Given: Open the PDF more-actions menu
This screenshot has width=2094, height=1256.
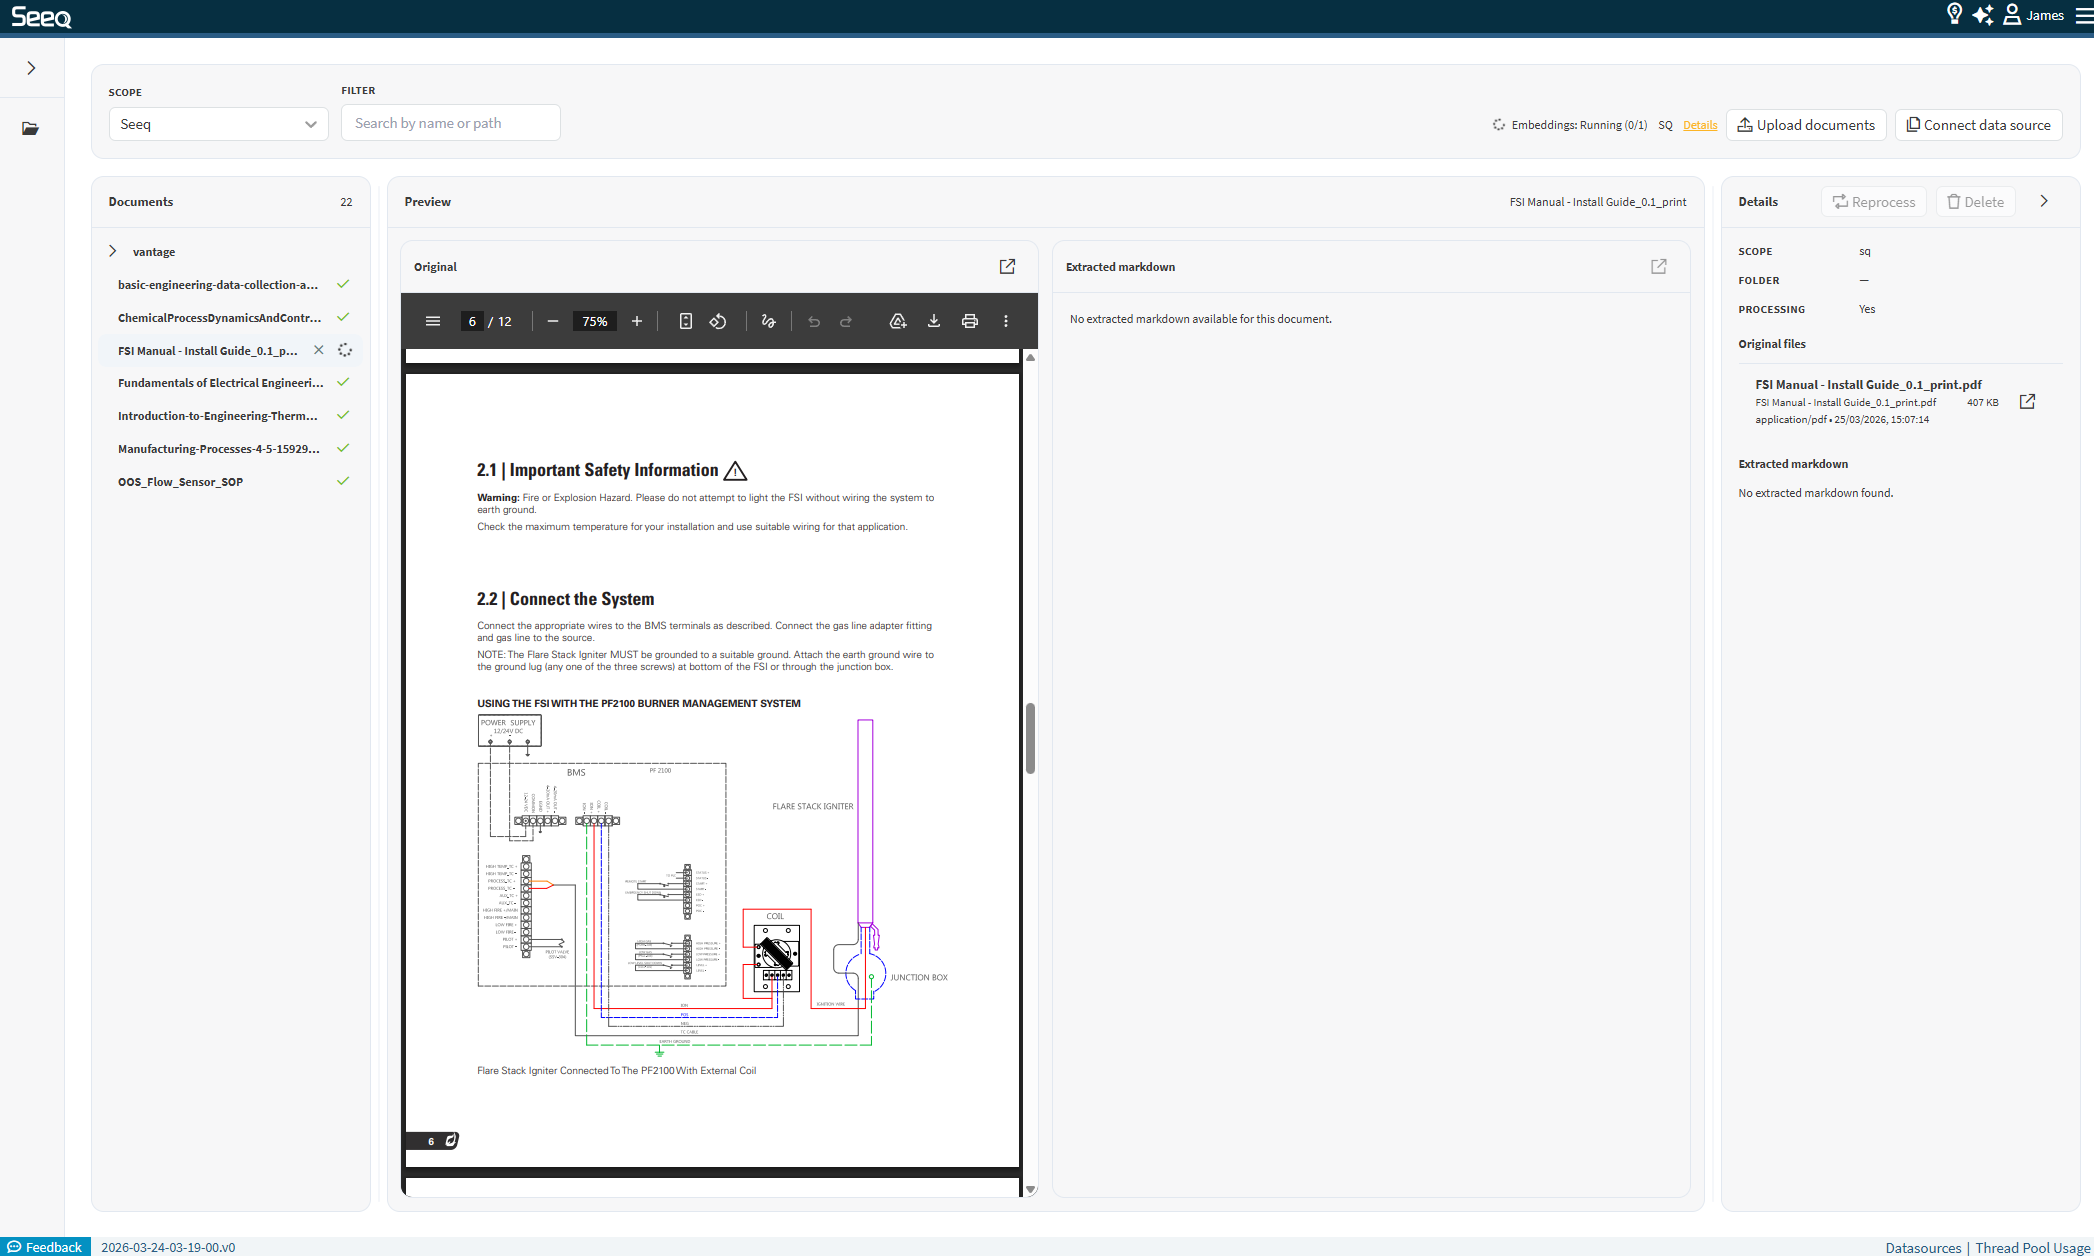Looking at the screenshot, I should click(1006, 321).
